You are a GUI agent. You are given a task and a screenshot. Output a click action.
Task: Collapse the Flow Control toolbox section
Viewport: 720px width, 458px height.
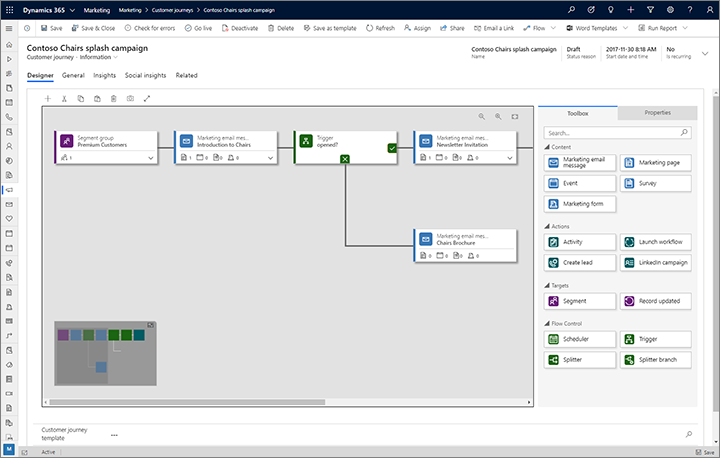[x=547, y=323]
